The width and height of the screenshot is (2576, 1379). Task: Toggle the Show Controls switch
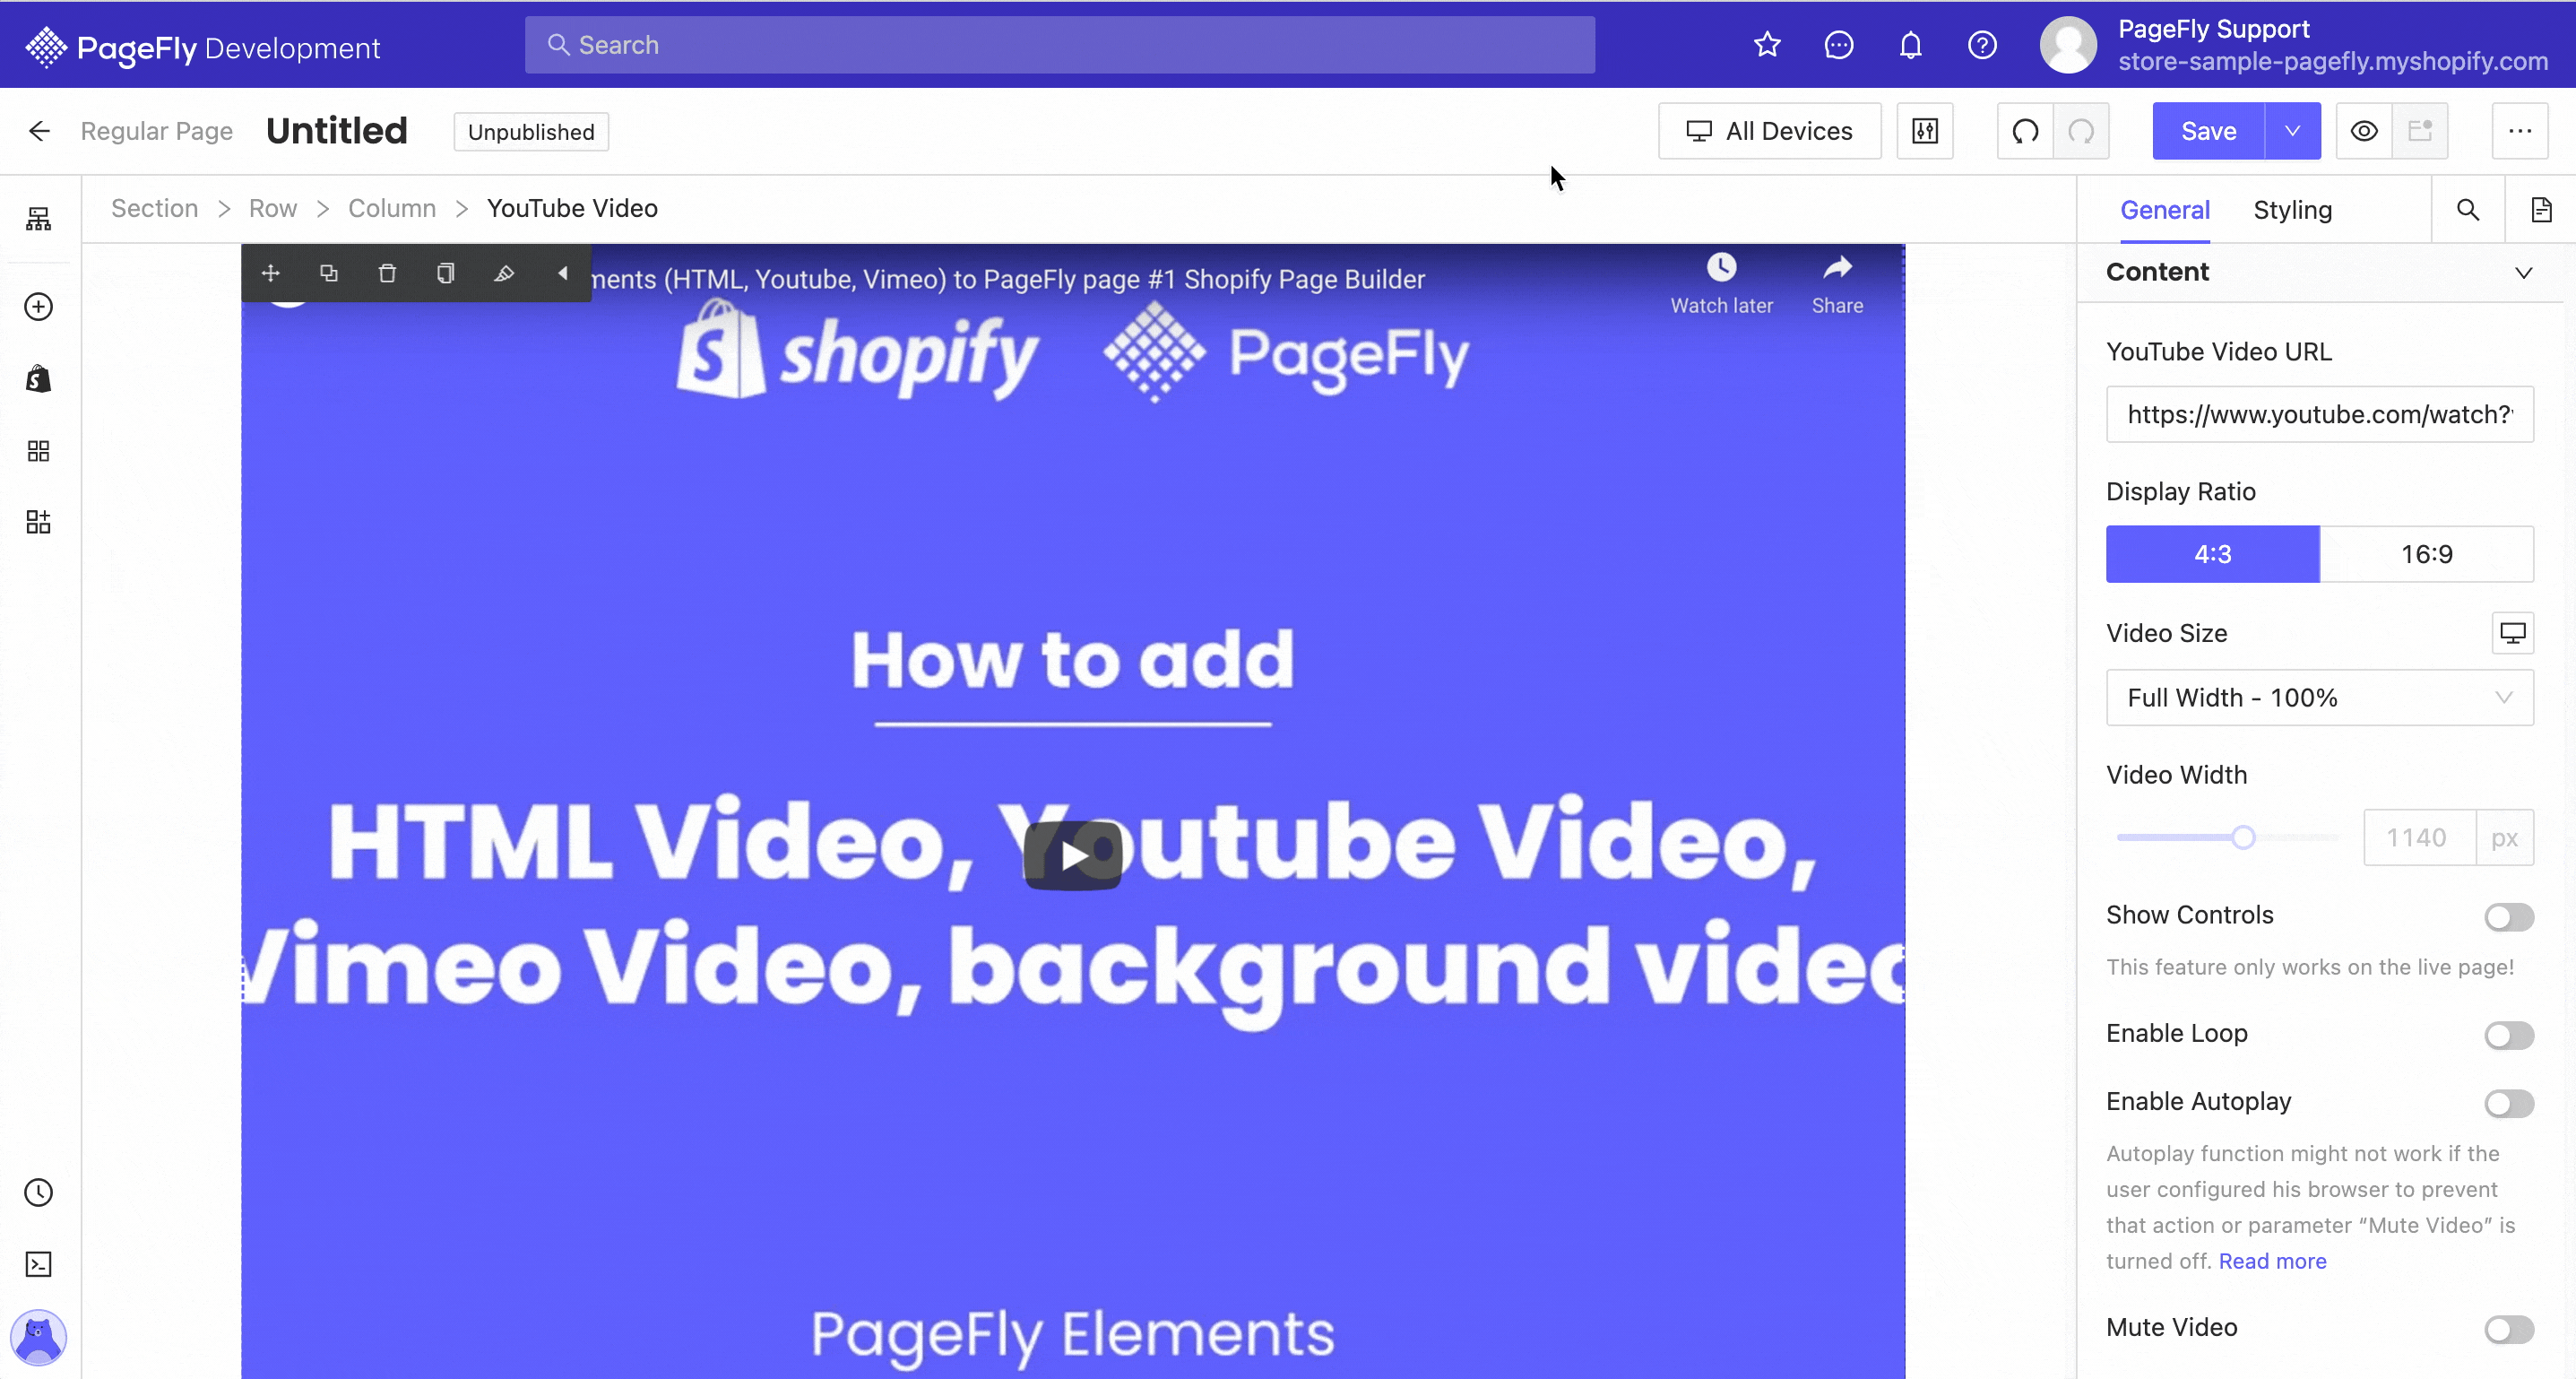pyautogui.click(x=2508, y=915)
